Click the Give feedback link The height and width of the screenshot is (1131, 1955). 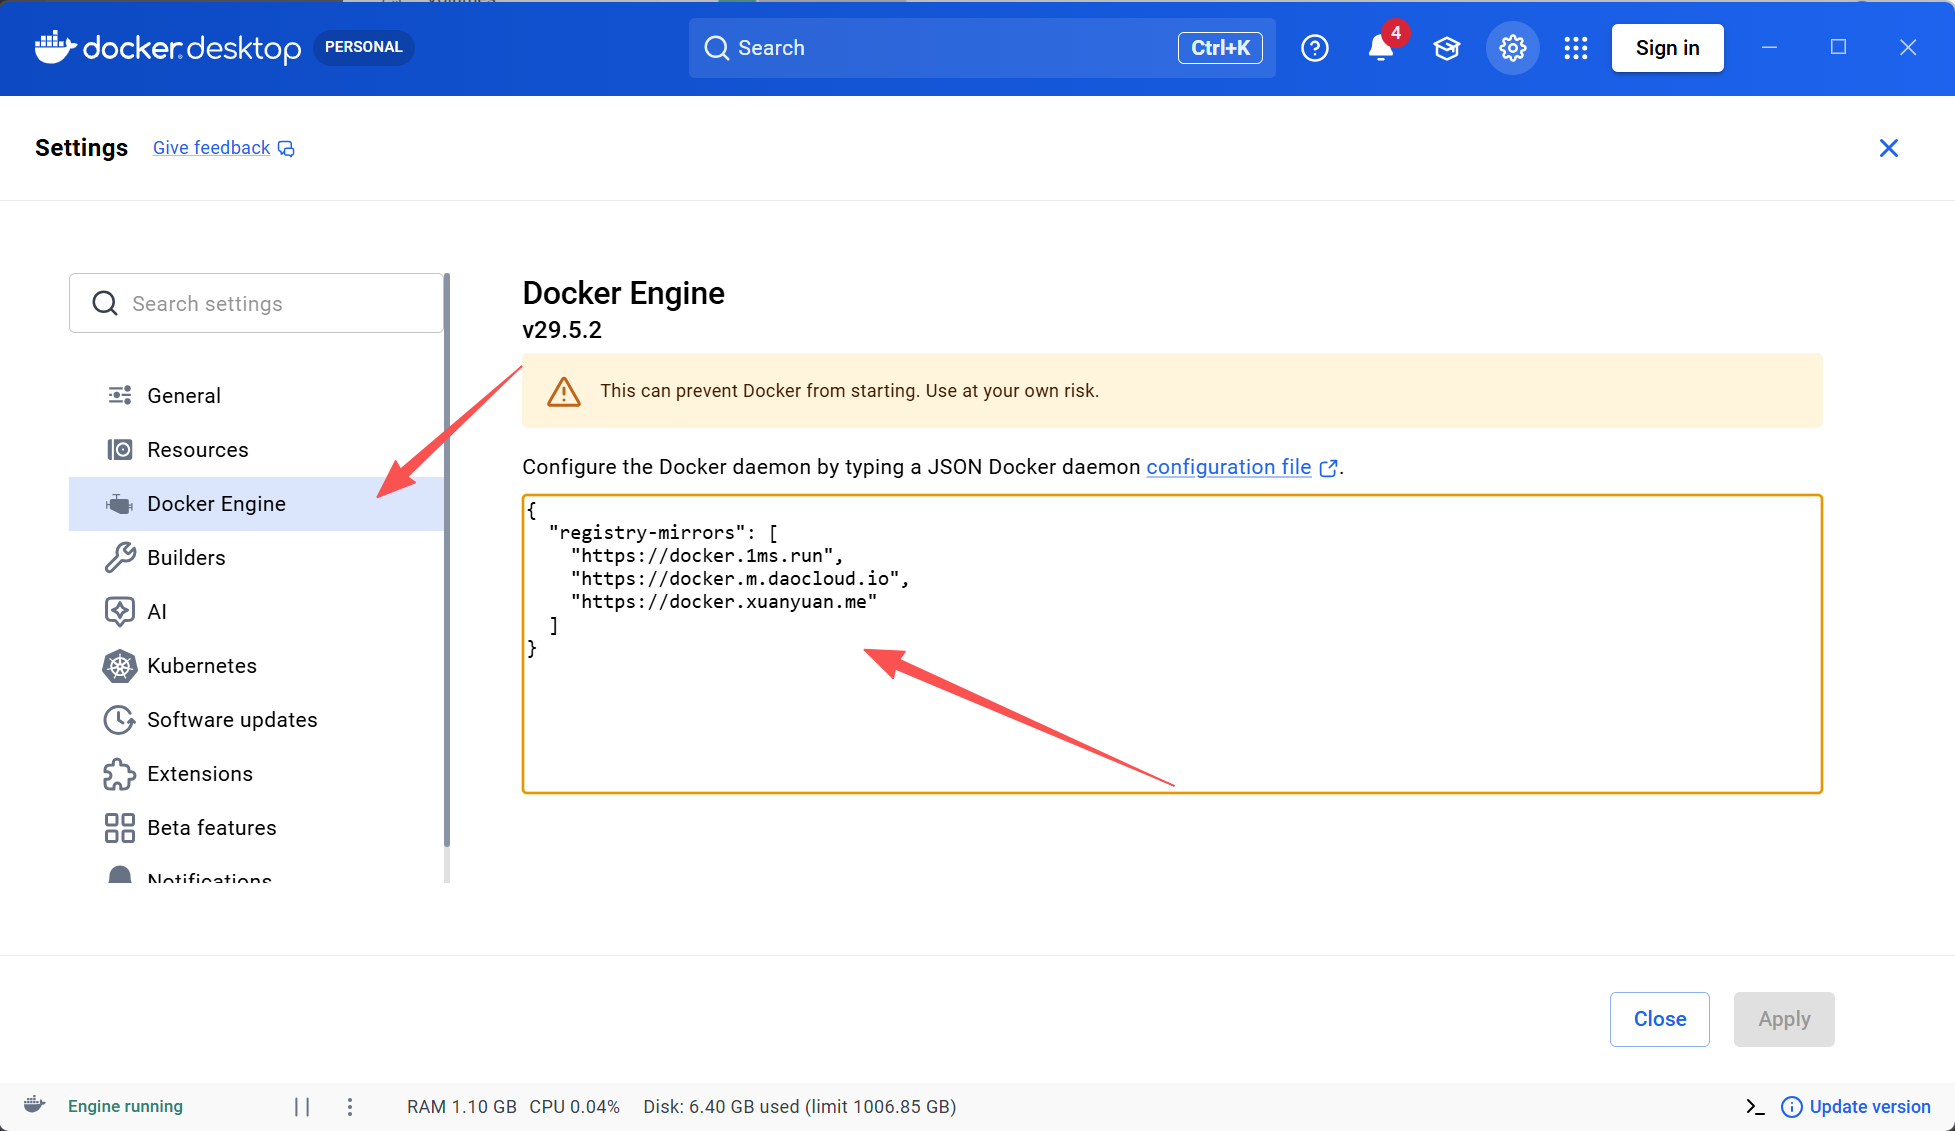tap(211, 148)
